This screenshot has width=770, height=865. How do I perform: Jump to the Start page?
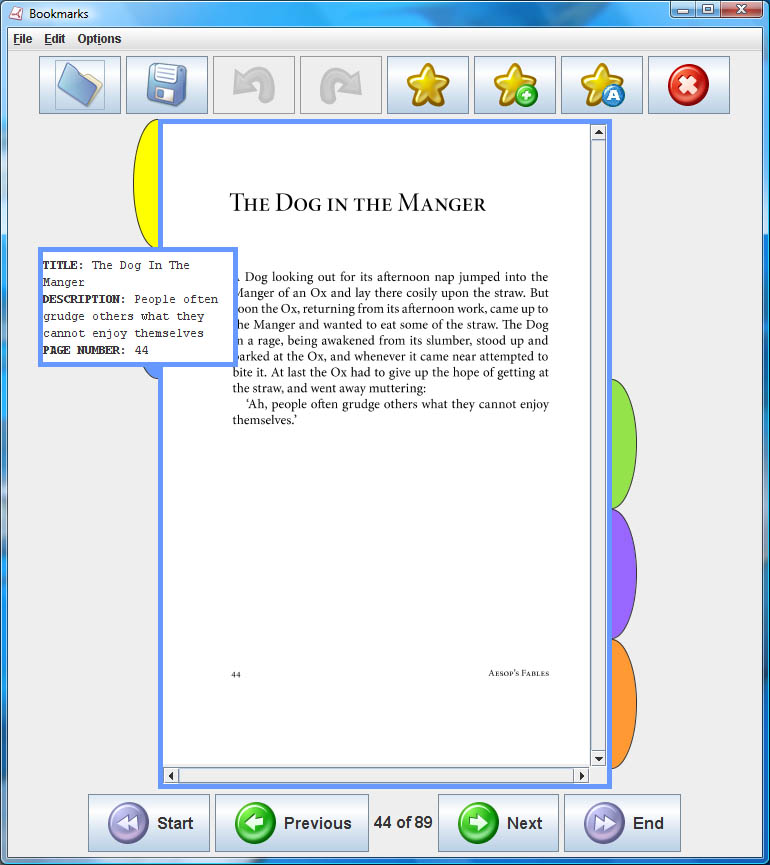149,823
